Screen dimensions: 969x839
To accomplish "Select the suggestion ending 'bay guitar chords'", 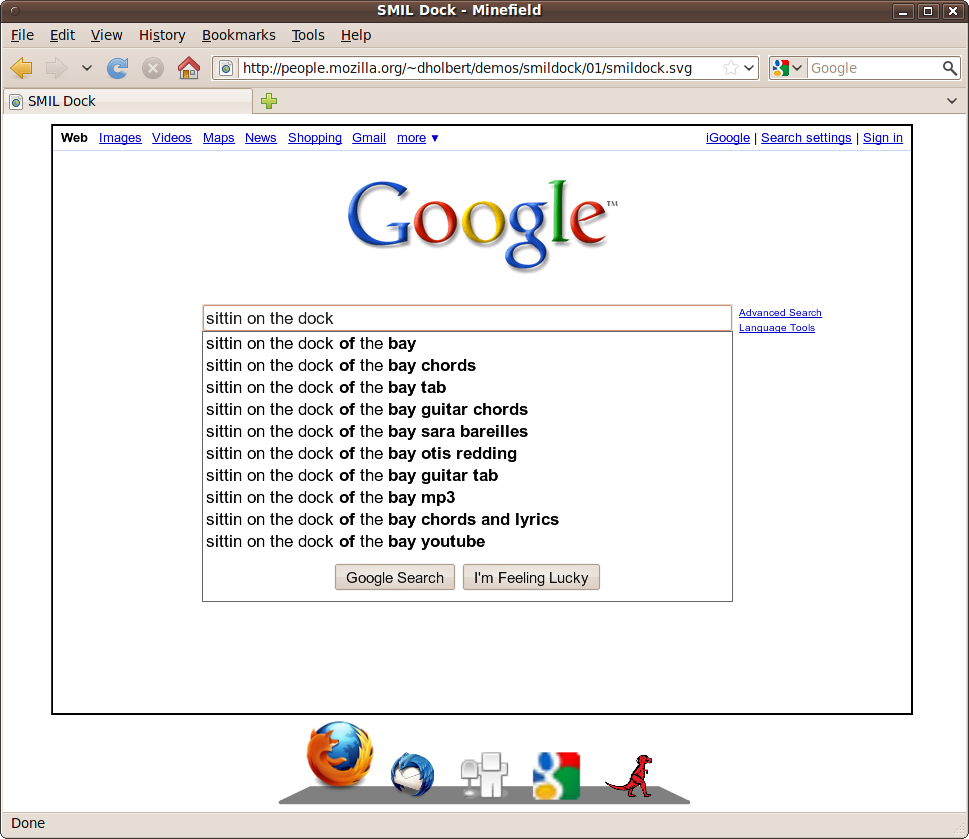I will click(x=467, y=410).
